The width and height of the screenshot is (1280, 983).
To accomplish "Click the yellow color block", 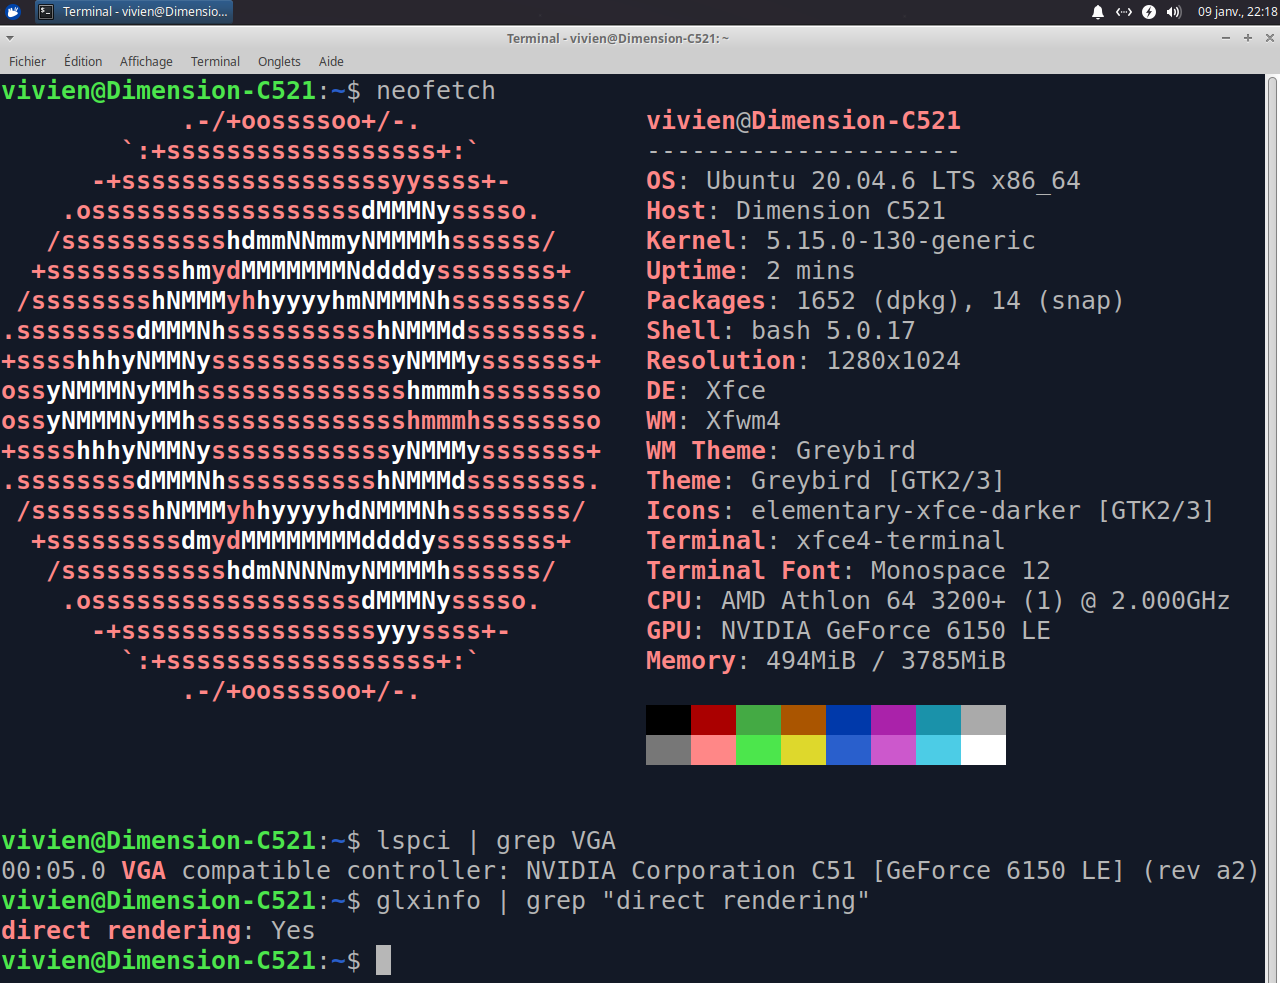I will click(803, 750).
